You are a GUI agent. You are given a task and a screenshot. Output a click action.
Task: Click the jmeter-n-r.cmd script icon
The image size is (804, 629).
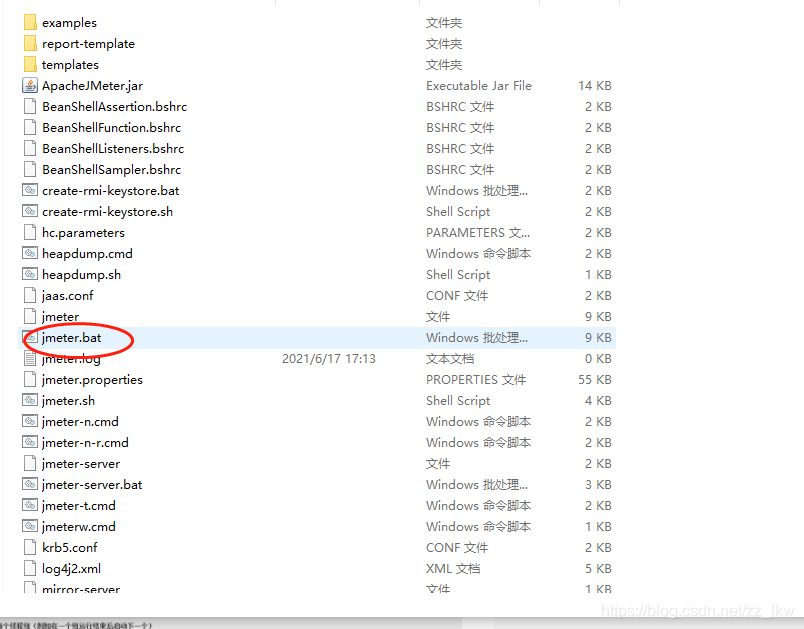click(30, 443)
